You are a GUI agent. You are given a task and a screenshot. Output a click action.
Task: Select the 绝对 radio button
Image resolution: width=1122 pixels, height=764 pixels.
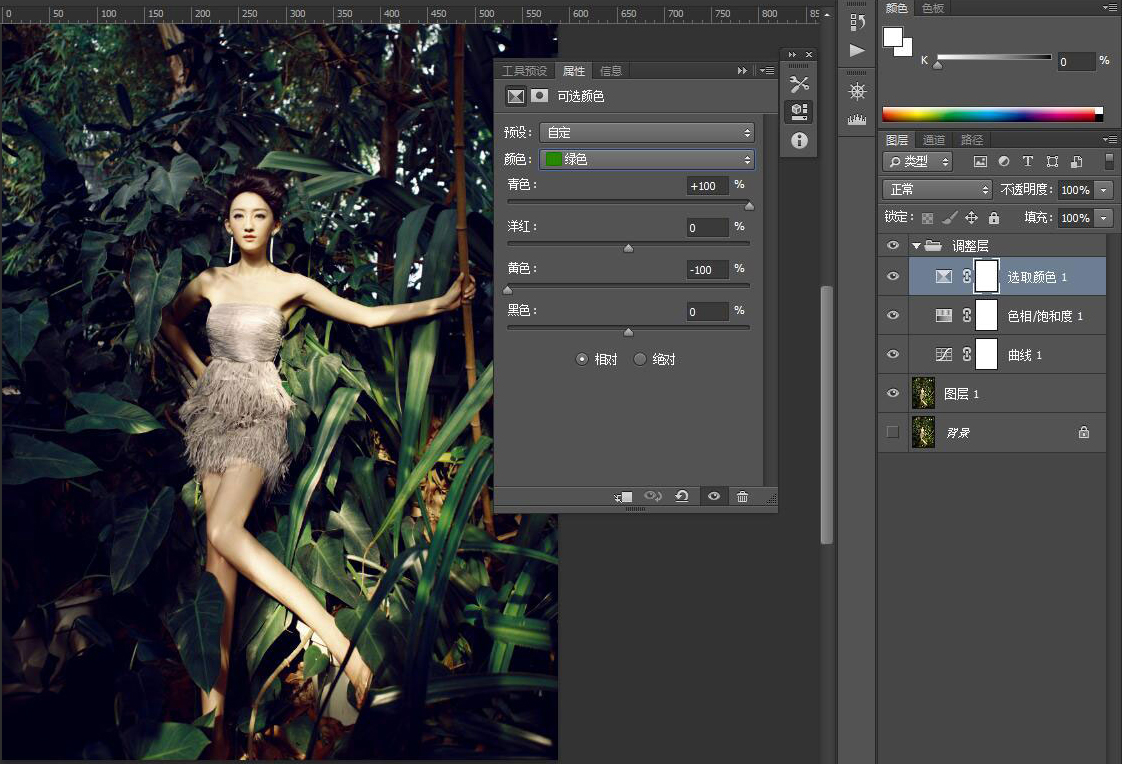(640, 360)
